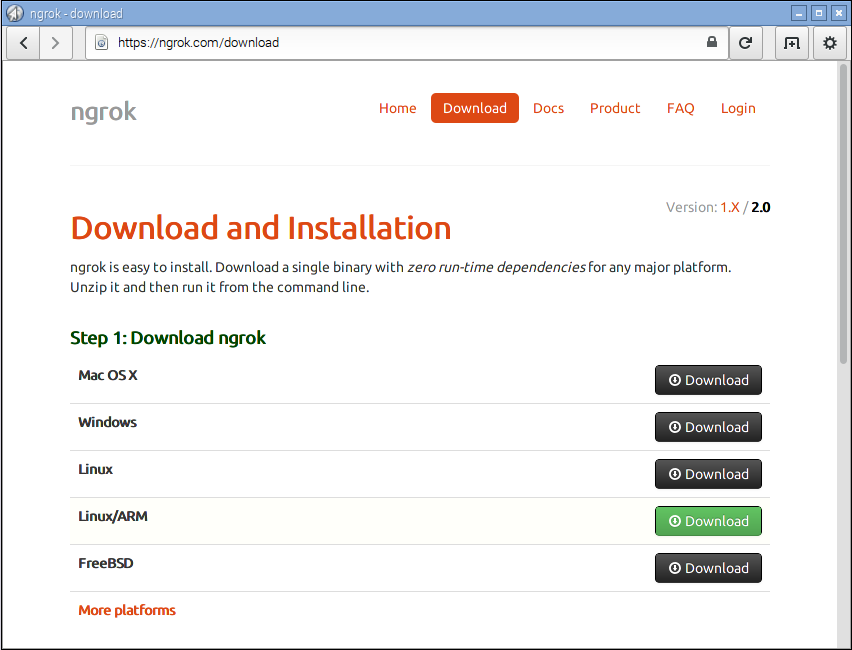Click the 'FreeBSD' platform label
This screenshot has width=852, height=650.
(x=105, y=563)
